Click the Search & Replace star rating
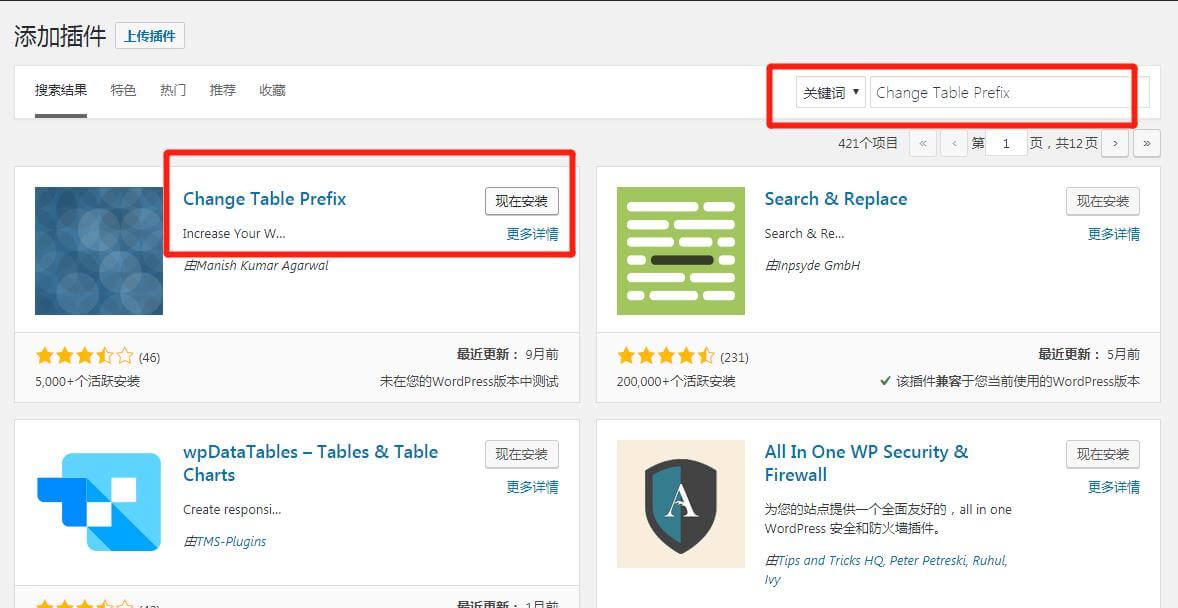 click(x=666, y=355)
